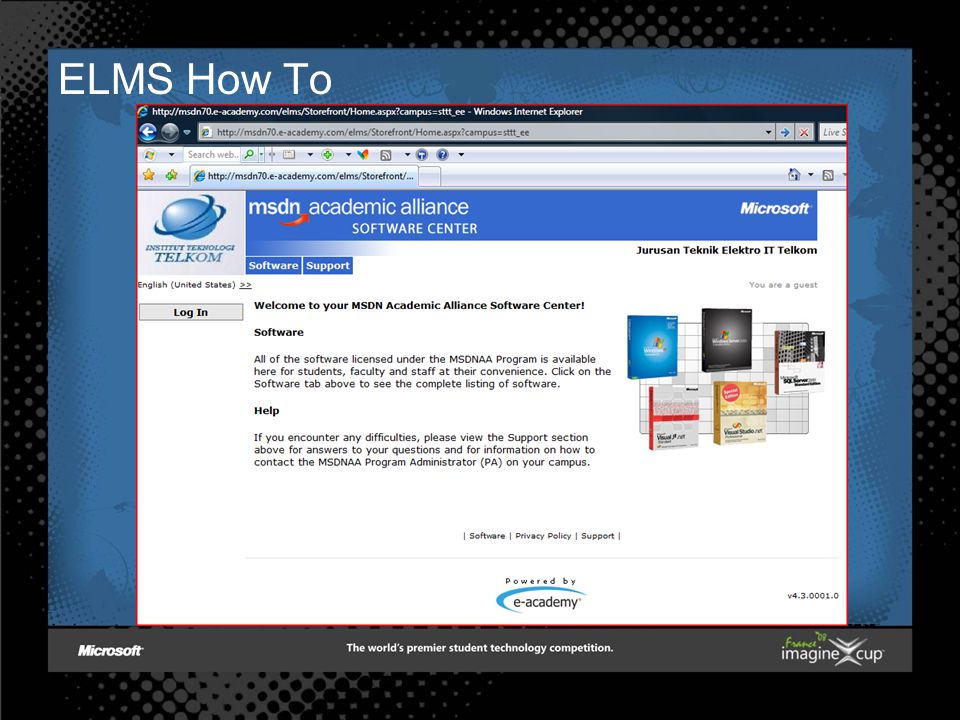Open dropdown beside the magnifier search icon
The height and width of the screenshot is (720, 960).
click(261, 155)
